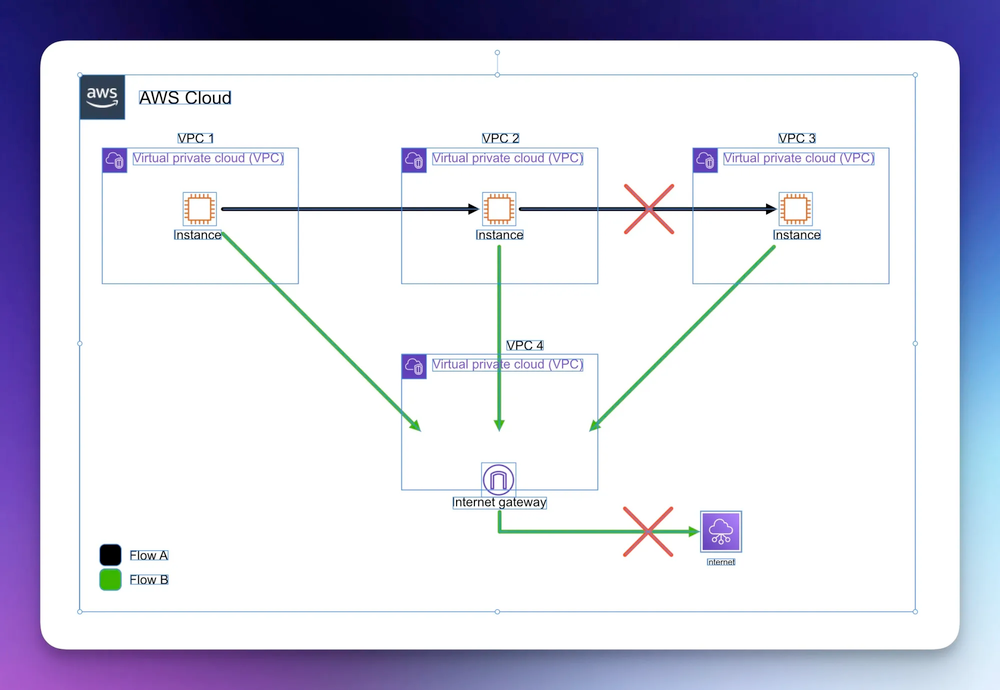Click the bottom-left corner selection handle
The image size is (1000, 690).
[x=80, y=612]
